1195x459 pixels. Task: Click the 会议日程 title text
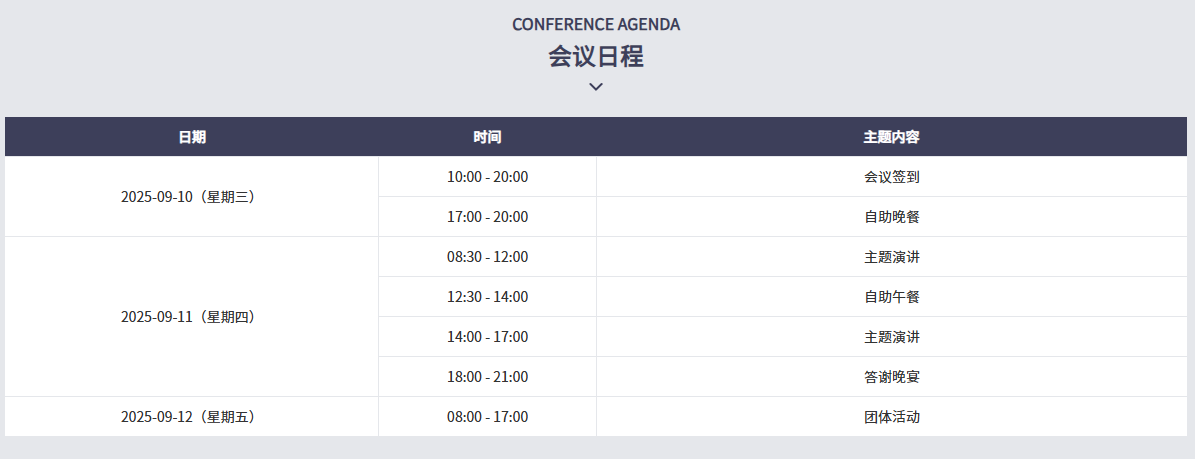596,56
